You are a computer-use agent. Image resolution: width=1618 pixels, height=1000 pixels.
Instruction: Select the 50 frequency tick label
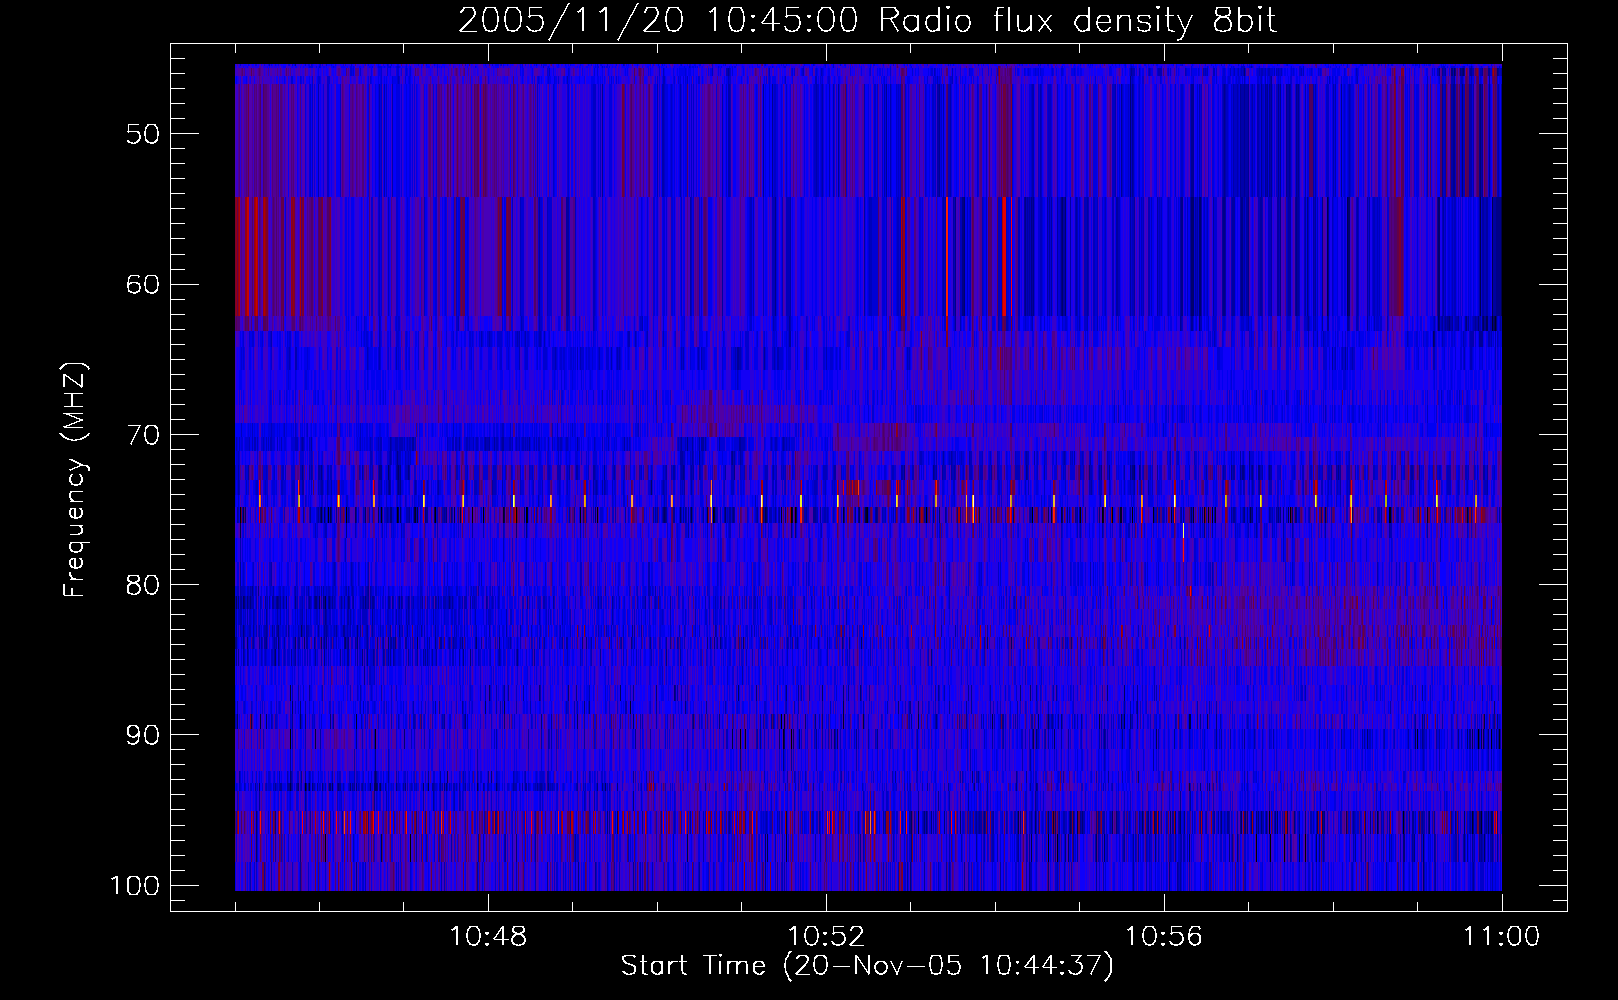point(143,134)
